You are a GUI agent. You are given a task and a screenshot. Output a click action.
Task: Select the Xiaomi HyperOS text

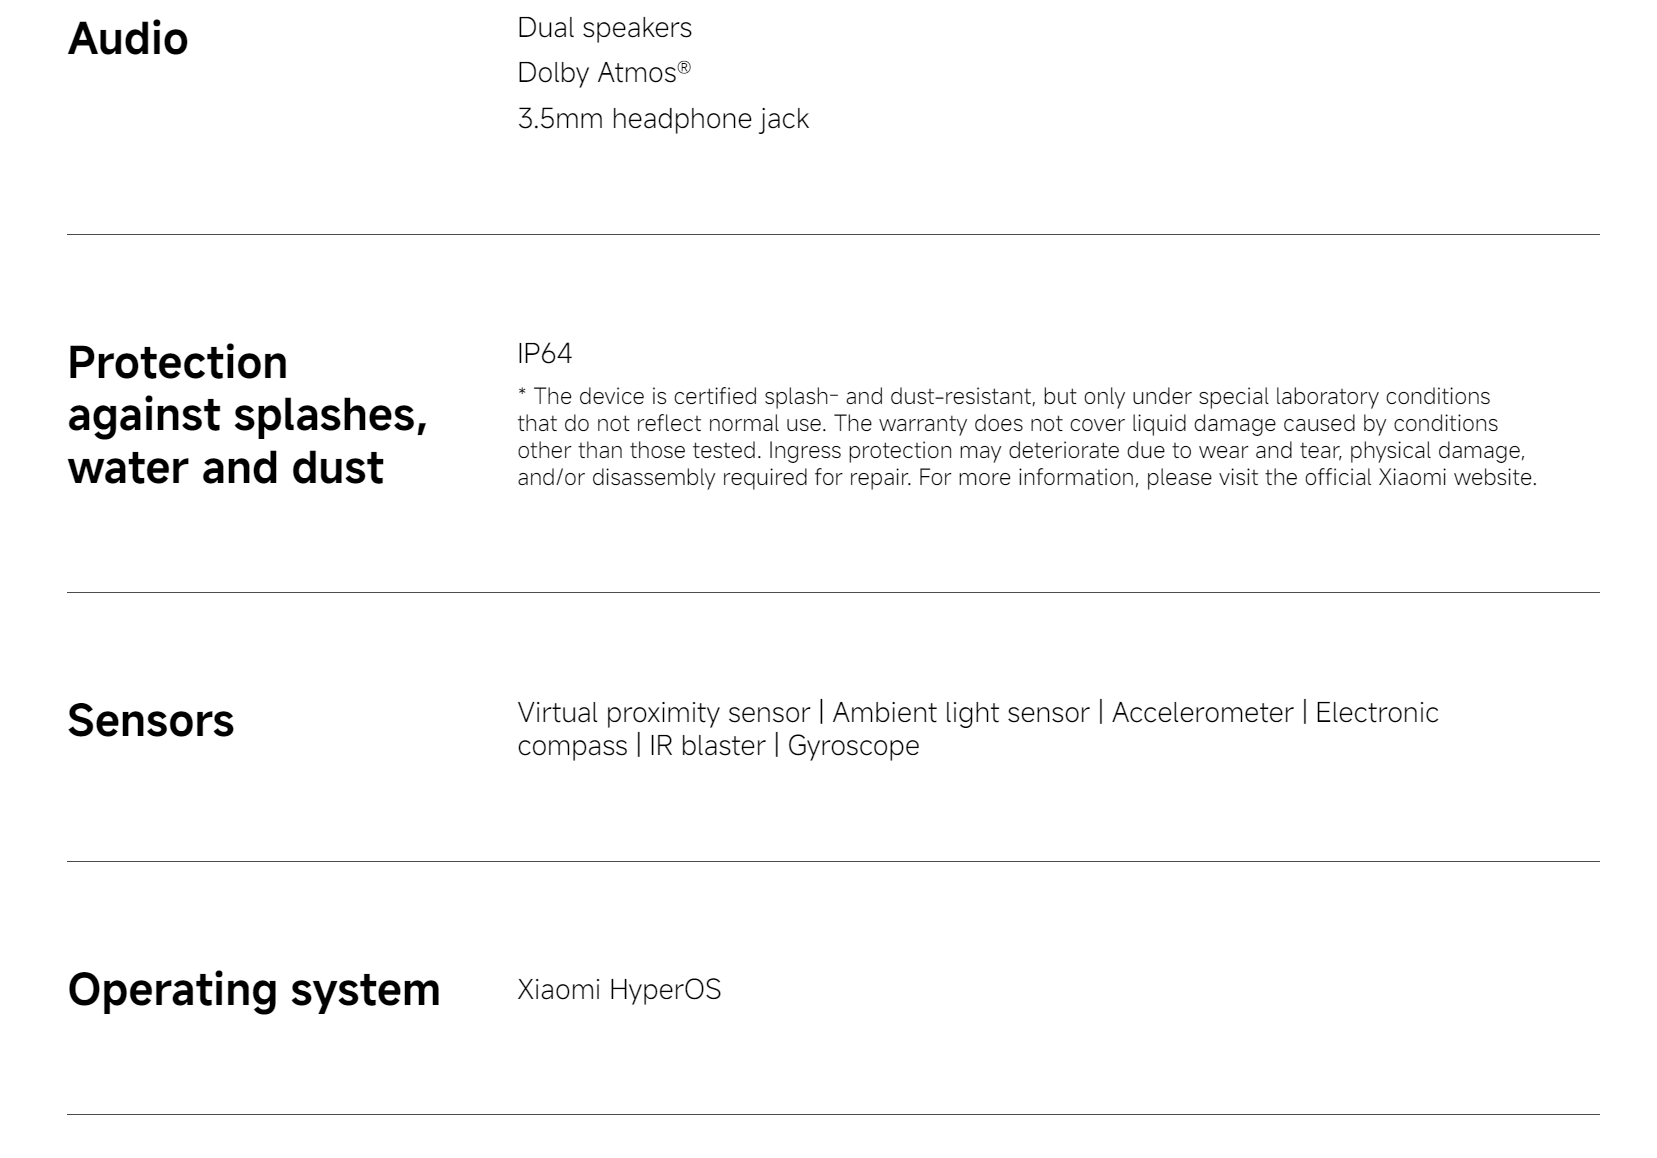[619, 990]
